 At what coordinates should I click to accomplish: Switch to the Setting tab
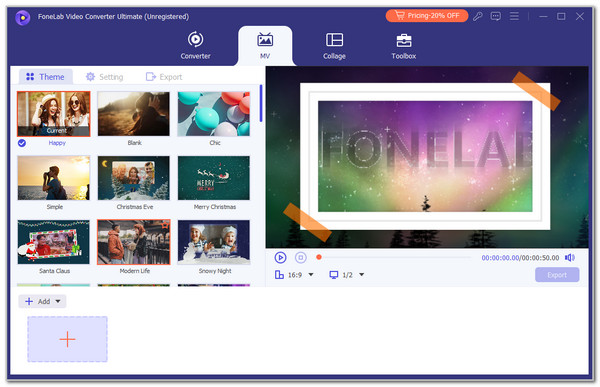[104, 77]
